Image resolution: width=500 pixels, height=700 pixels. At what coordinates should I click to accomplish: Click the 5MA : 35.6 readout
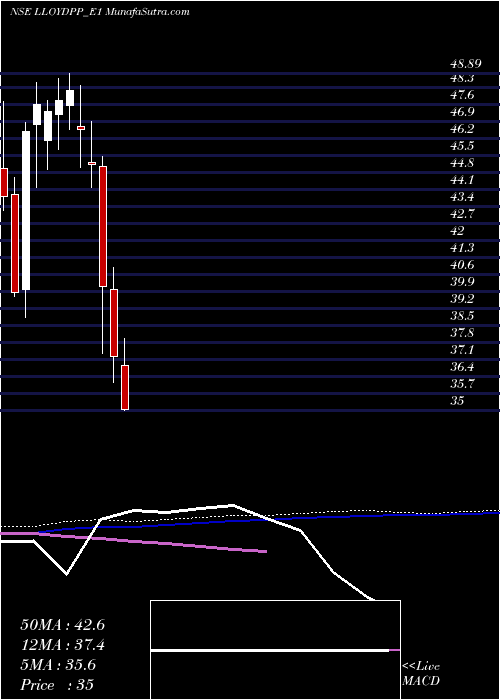coord(58,665)
